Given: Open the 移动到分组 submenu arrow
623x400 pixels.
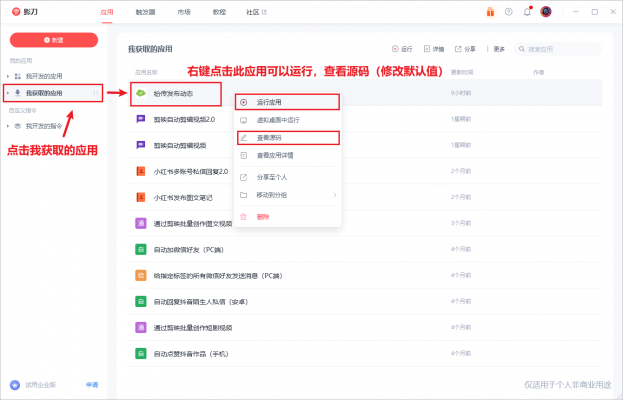Looking at the screenshot, I should tap(334, 194).
